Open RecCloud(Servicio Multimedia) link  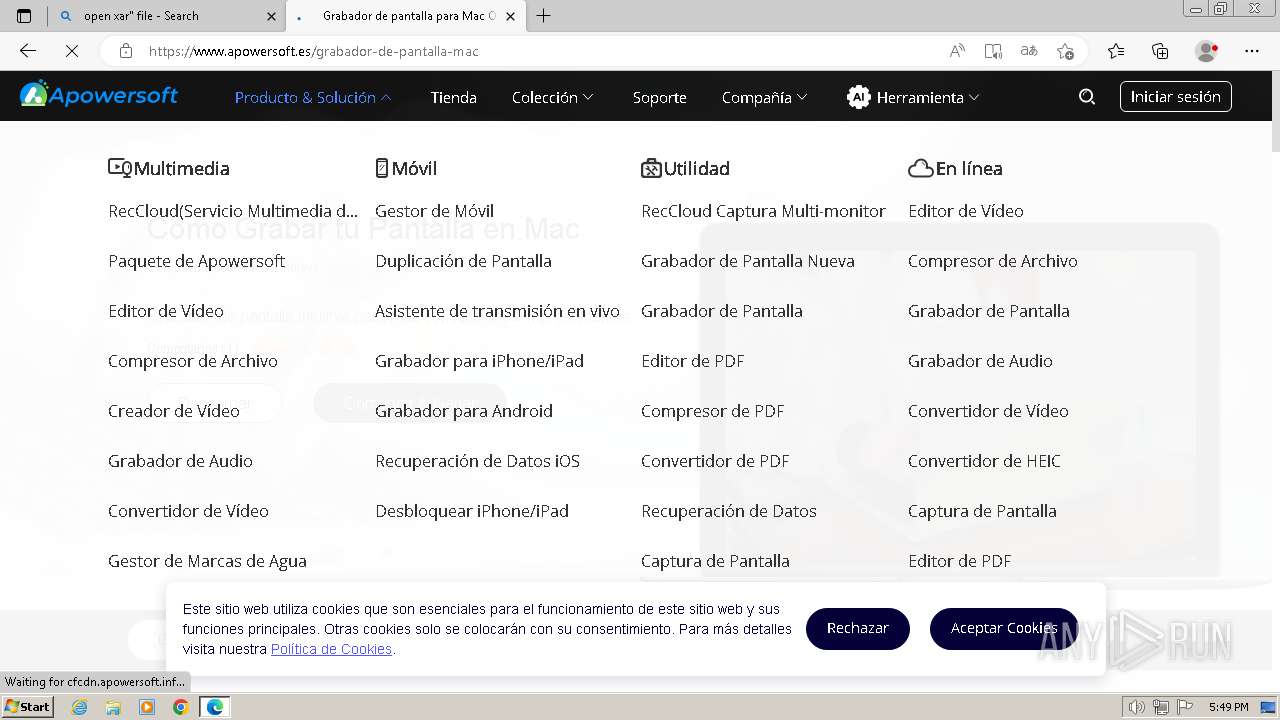[233, 211]
